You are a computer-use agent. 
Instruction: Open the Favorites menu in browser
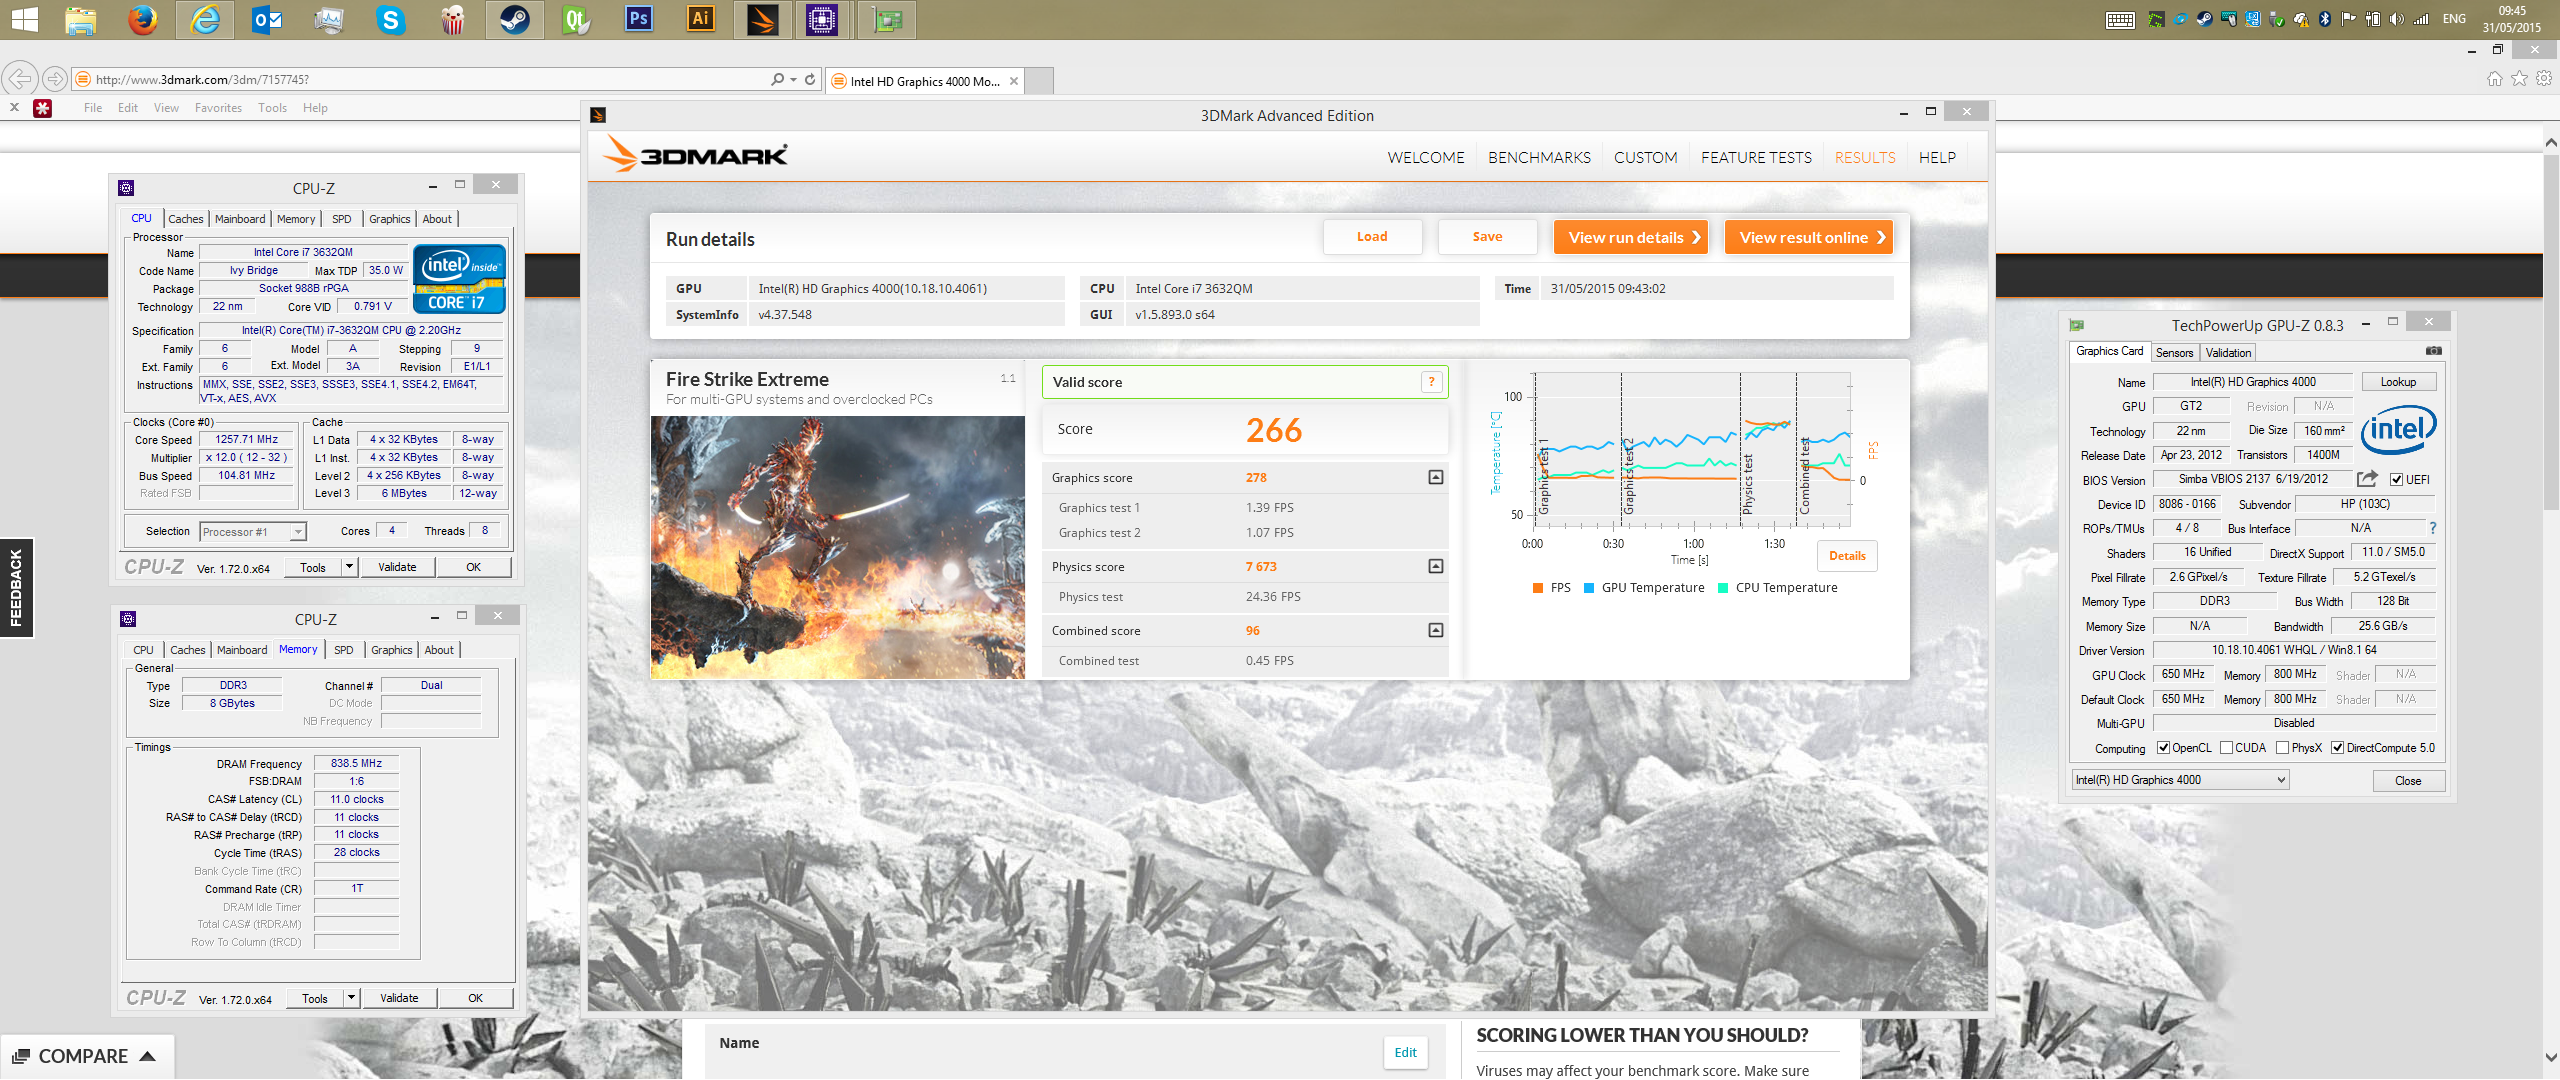[x=218, y=108]
